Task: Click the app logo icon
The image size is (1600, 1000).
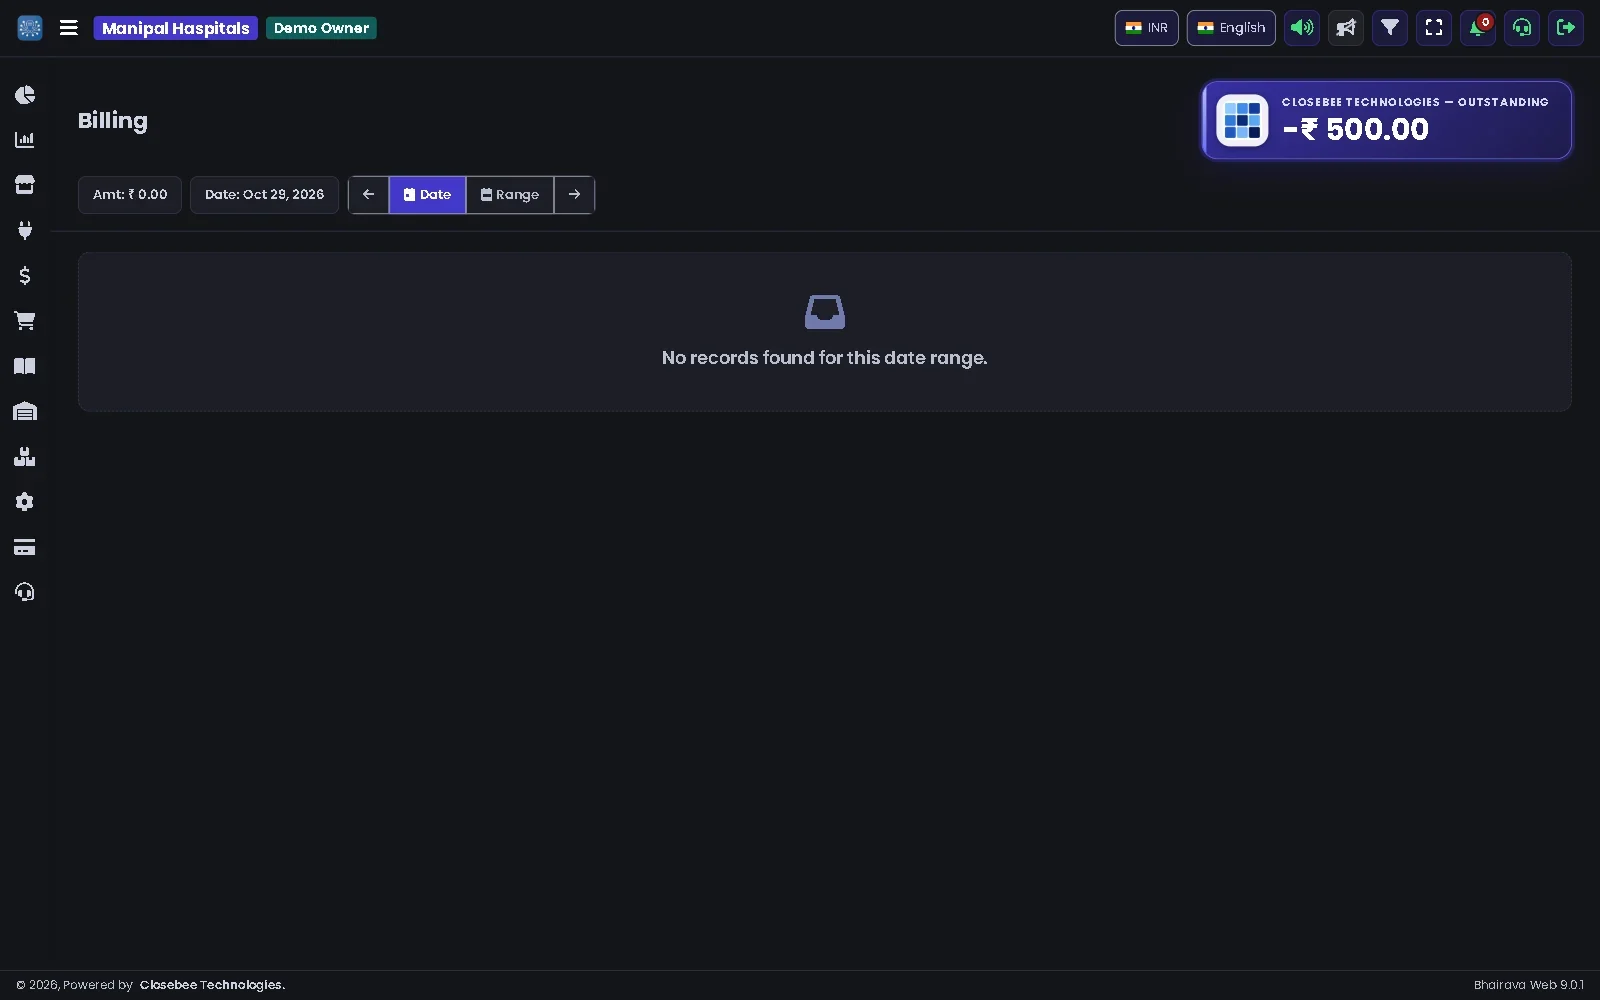Action: coord(30,28)
